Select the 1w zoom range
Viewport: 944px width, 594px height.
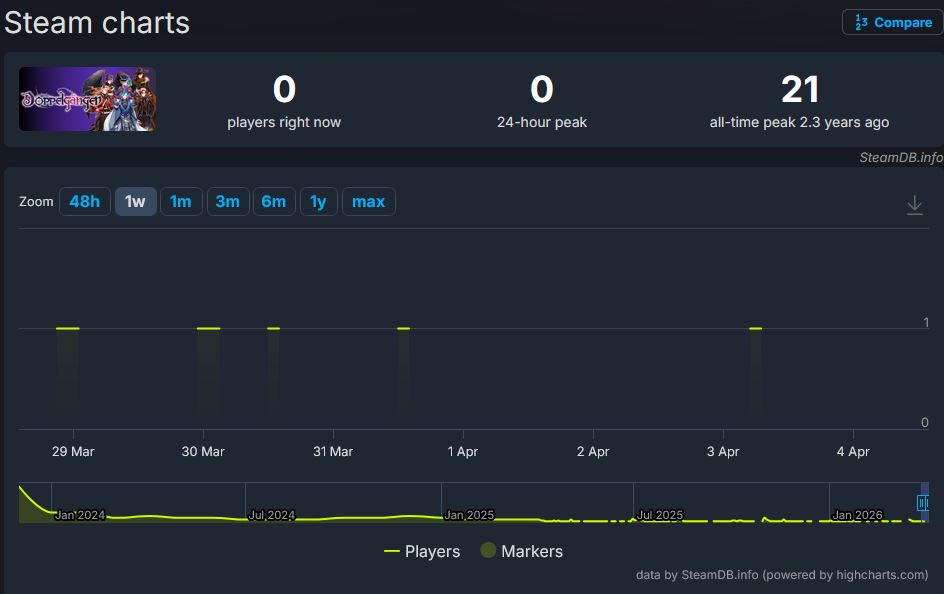(135, 202)
